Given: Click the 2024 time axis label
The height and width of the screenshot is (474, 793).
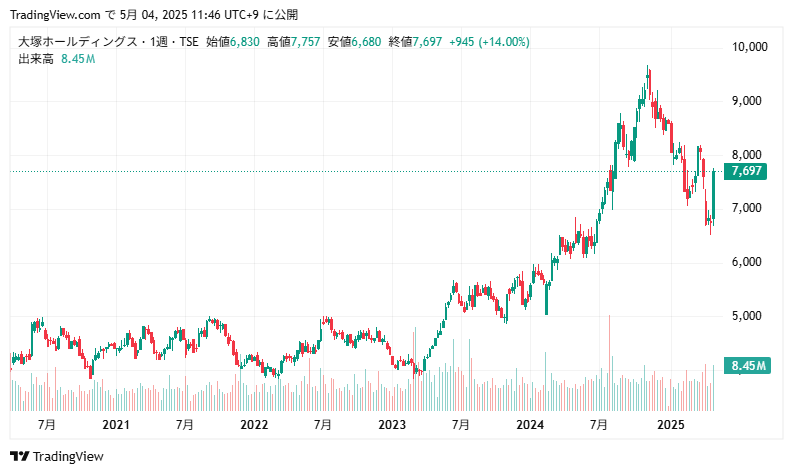Looking at the screenshot, I should [530, 424].
